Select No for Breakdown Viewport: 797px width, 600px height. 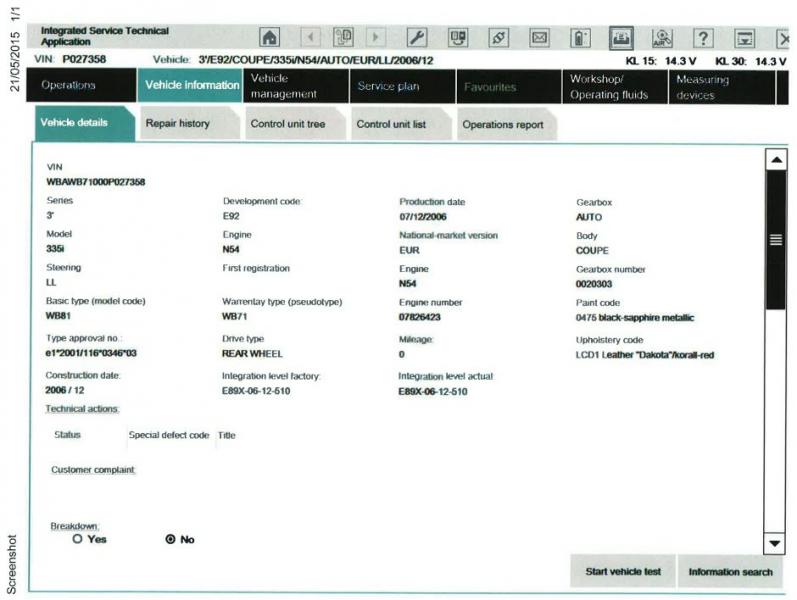click(170, 539)
